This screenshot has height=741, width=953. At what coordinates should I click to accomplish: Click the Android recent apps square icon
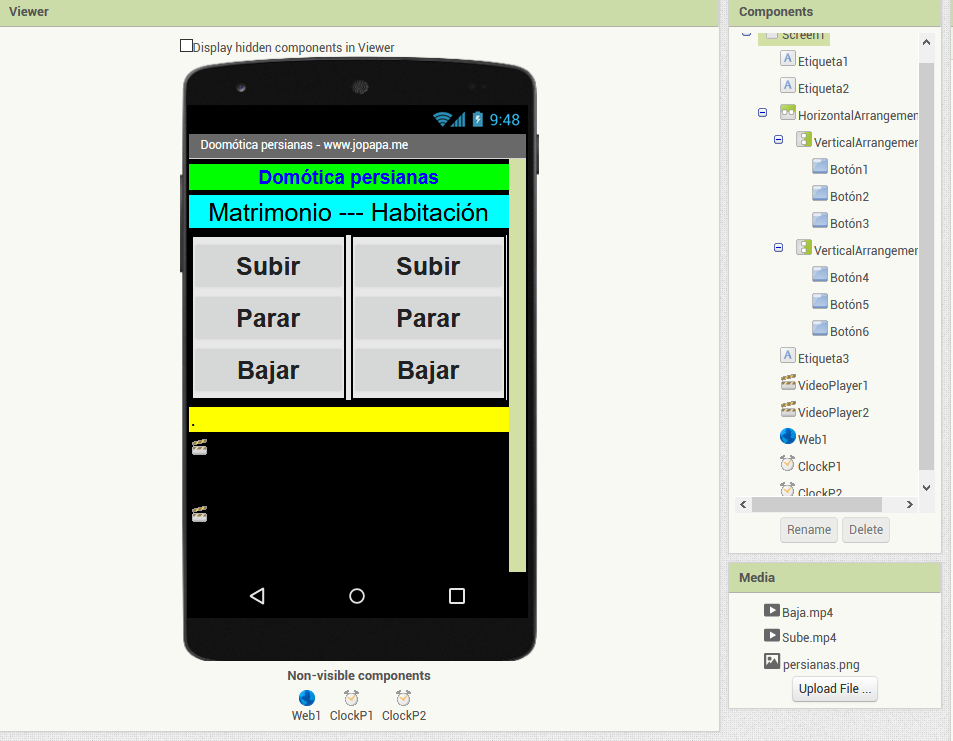click(x=457, y=596)
